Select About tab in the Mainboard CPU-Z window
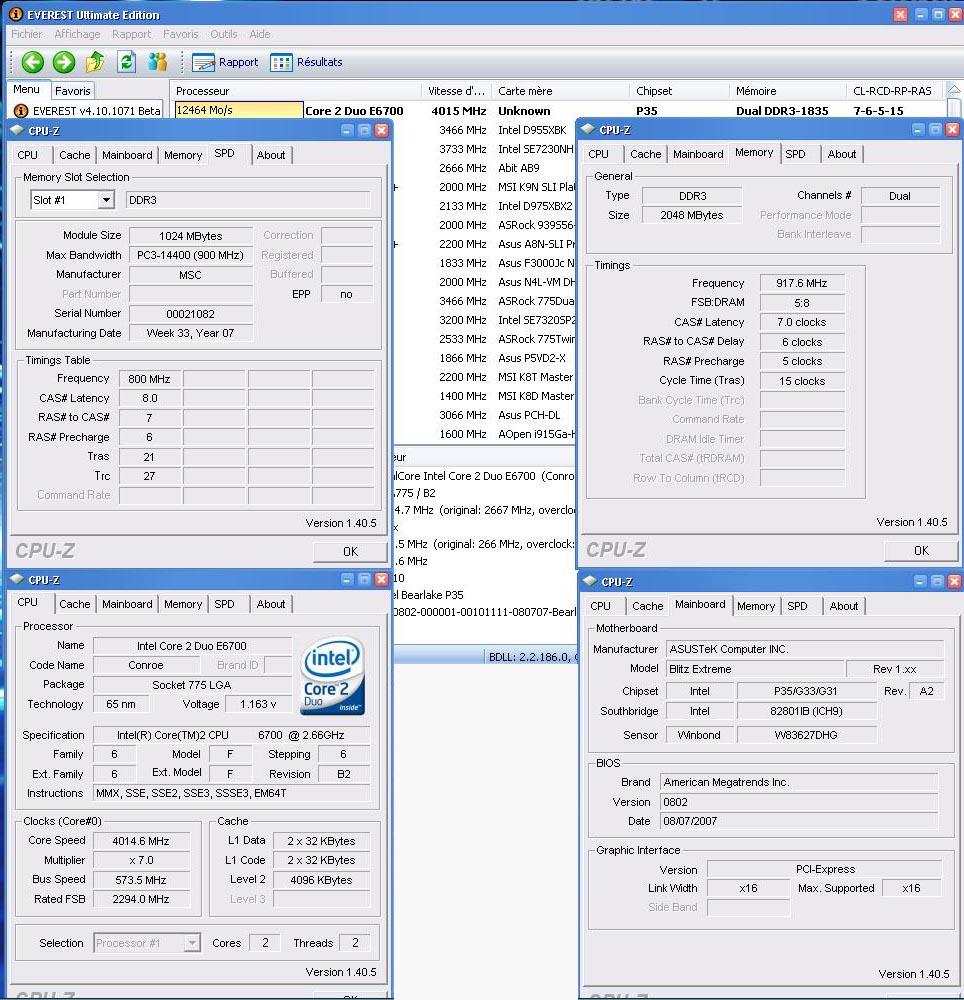Image resolution: width=964 pixels, height=1000 pixels. [844, 606]
